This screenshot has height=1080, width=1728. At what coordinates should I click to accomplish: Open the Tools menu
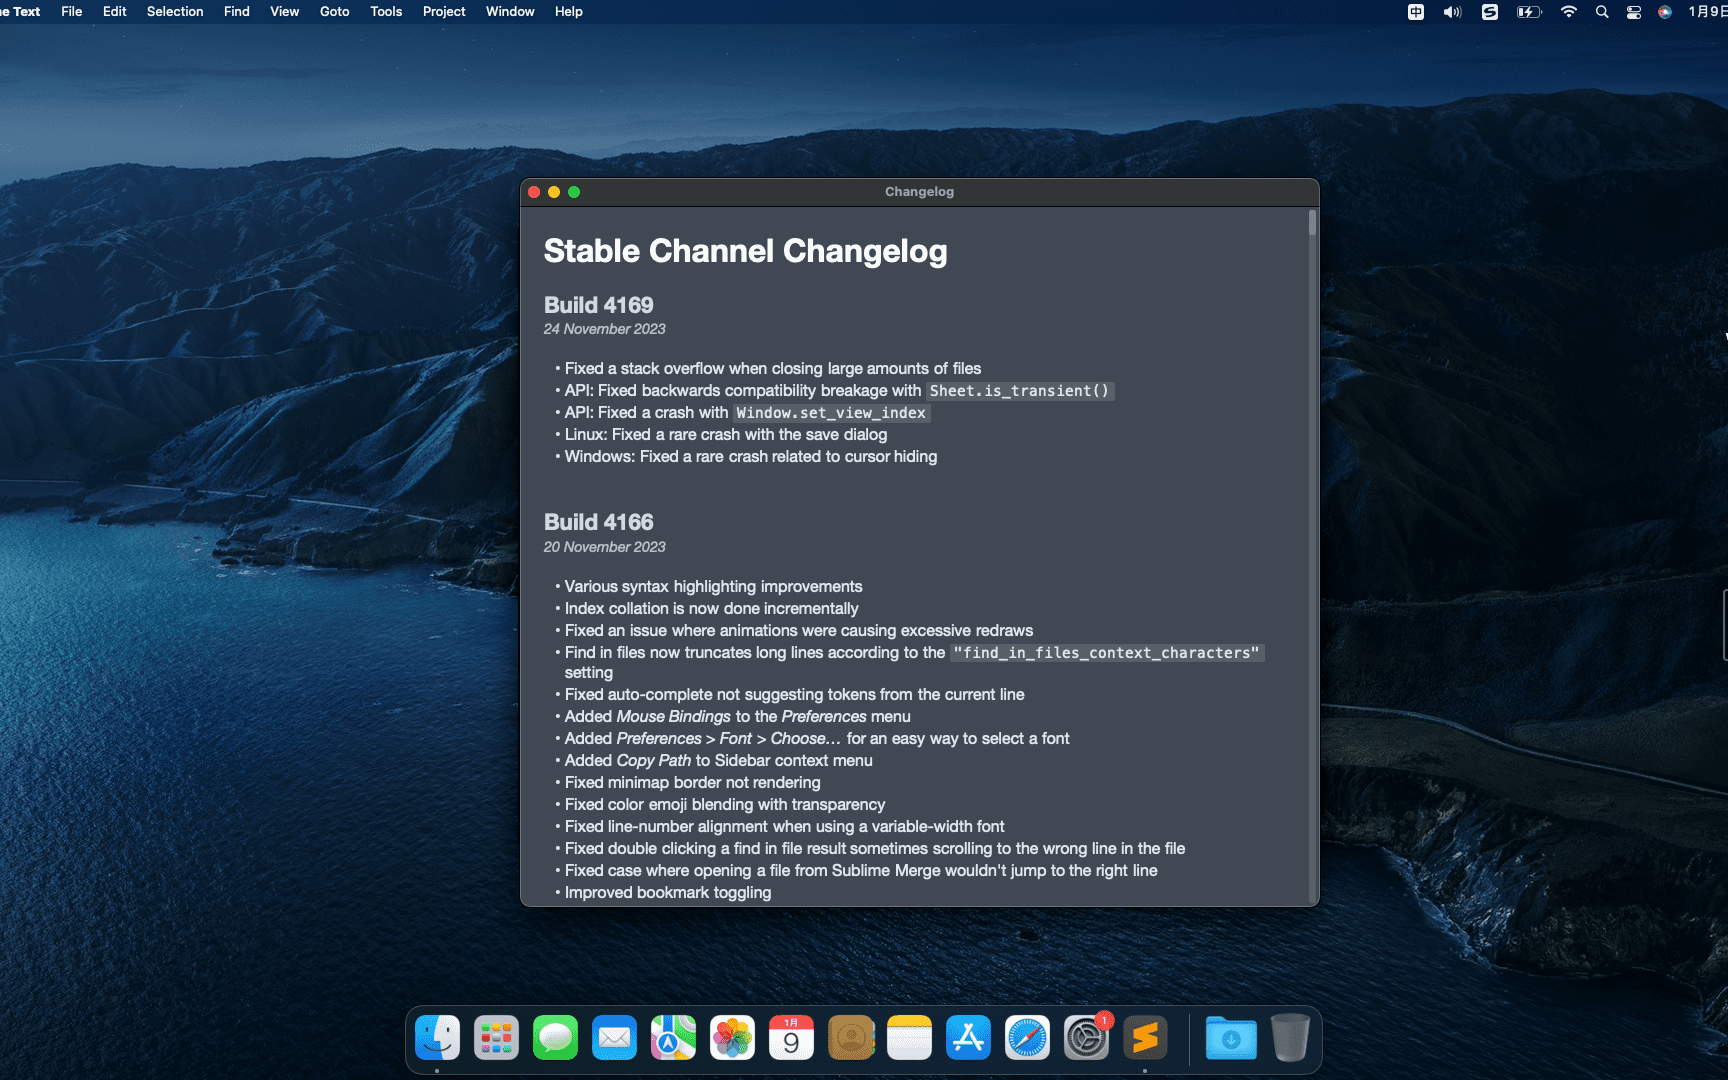tap(386, 12)
